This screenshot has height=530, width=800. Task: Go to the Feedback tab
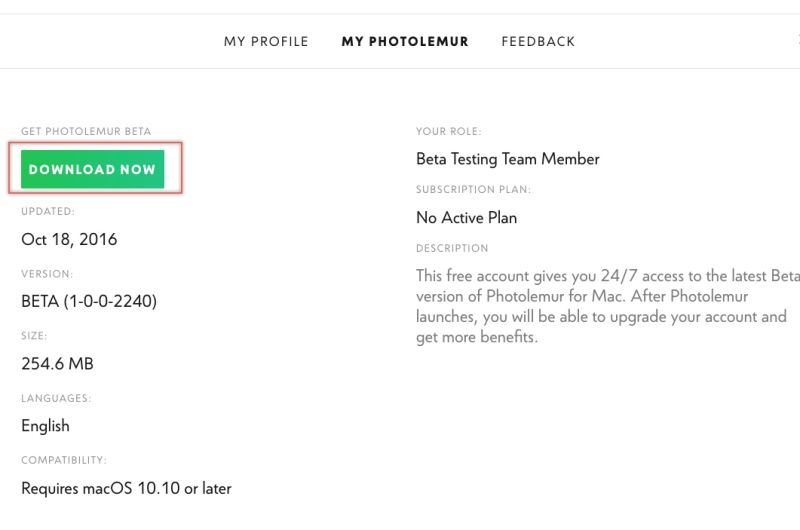[x=538, y=42]
